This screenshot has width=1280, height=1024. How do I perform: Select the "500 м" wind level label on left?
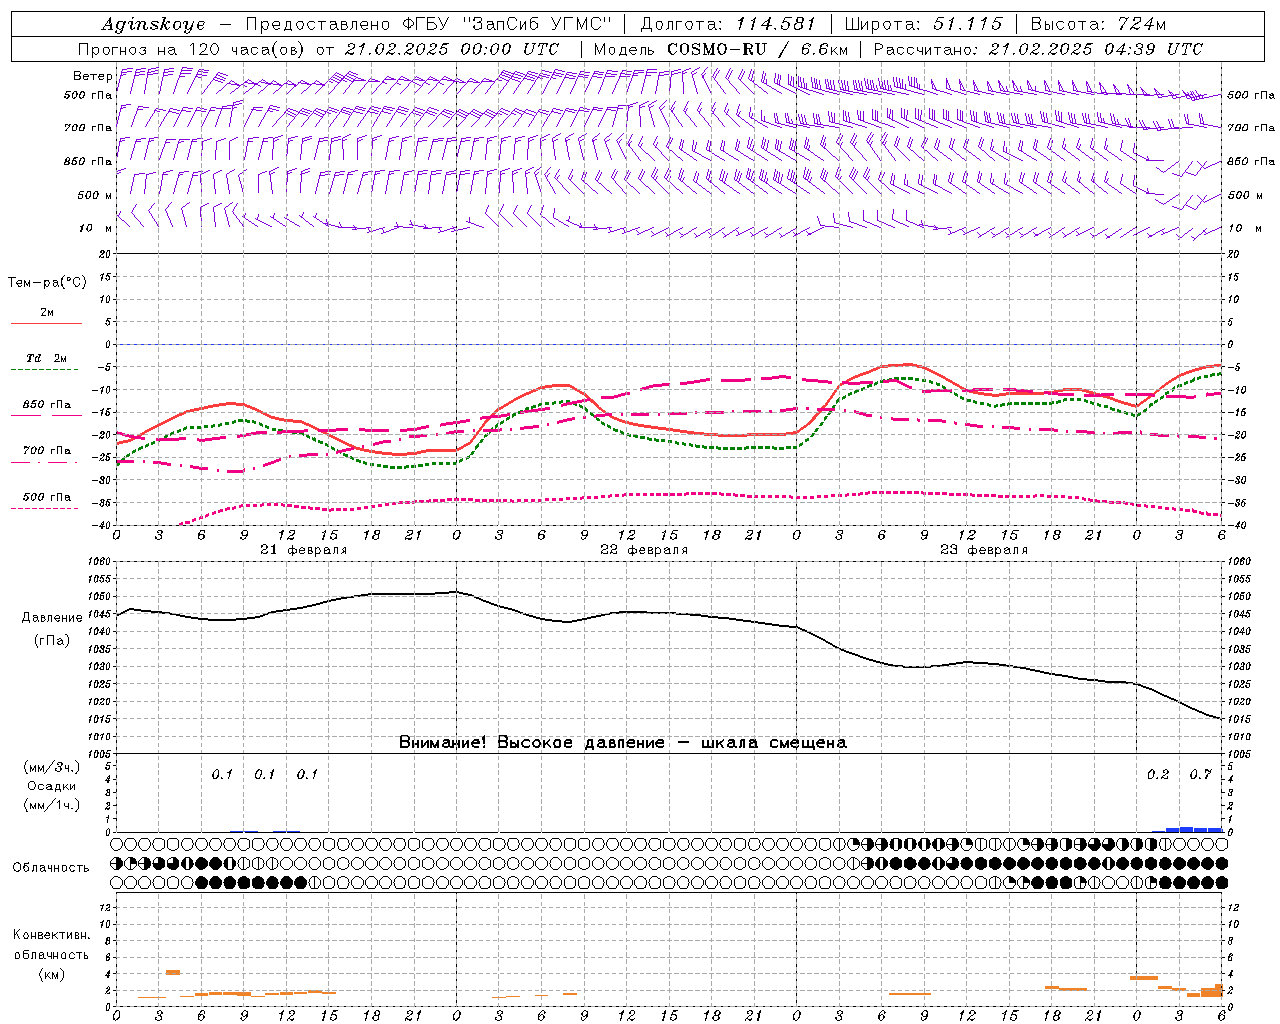point(96,195)
